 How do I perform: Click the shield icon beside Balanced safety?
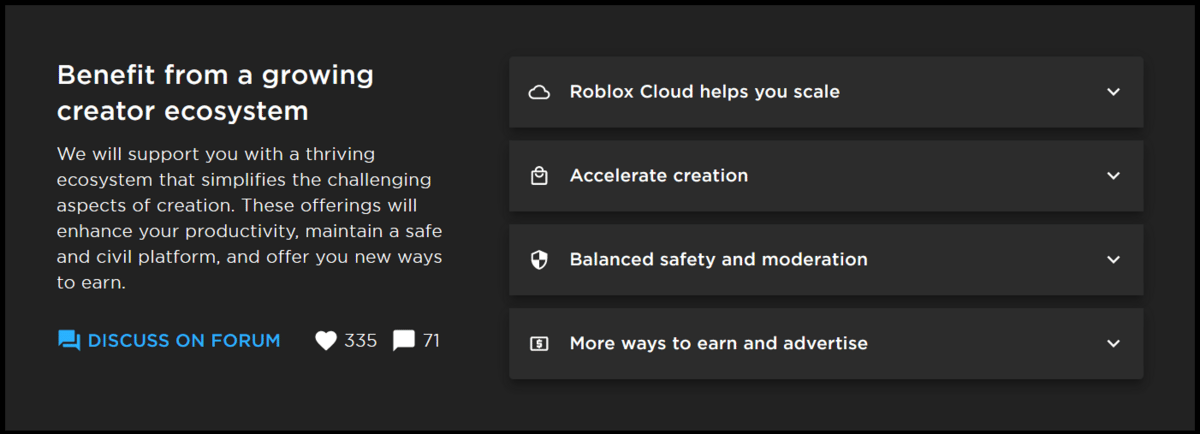click(539, 260)
